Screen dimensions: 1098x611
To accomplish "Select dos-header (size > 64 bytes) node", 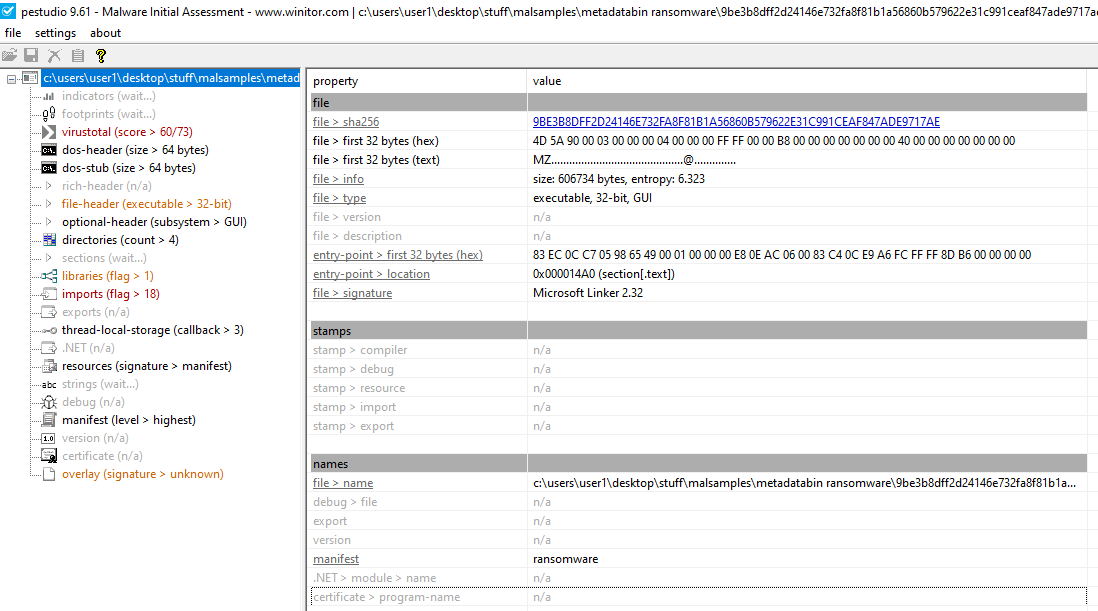I will click(x=135, y=150).
